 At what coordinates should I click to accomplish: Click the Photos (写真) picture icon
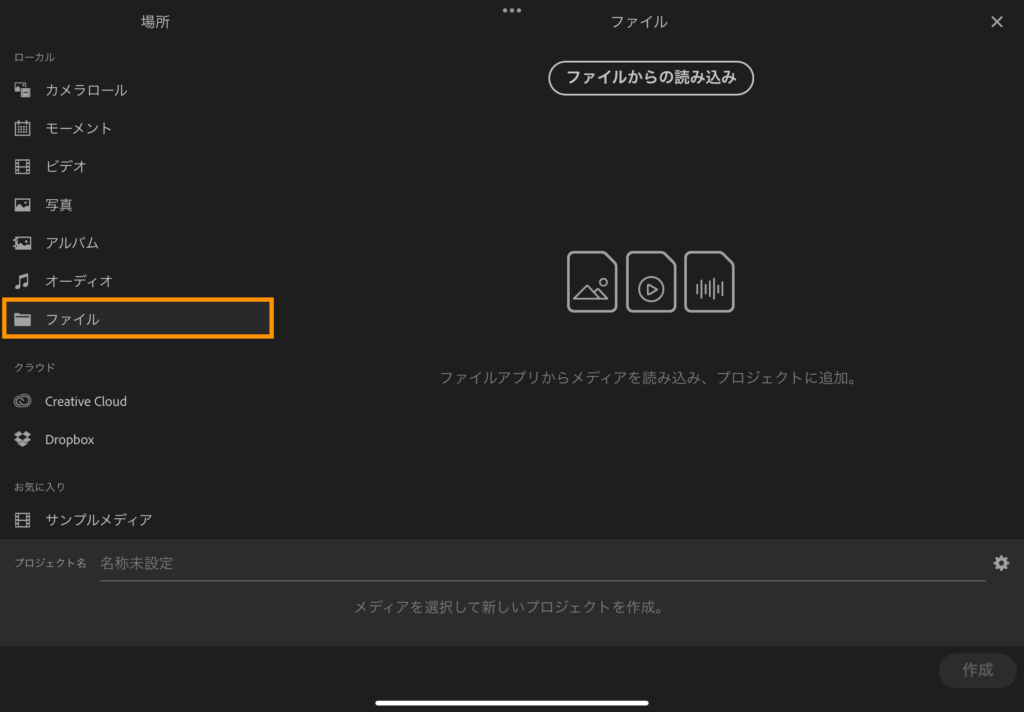tap(23, 205)
